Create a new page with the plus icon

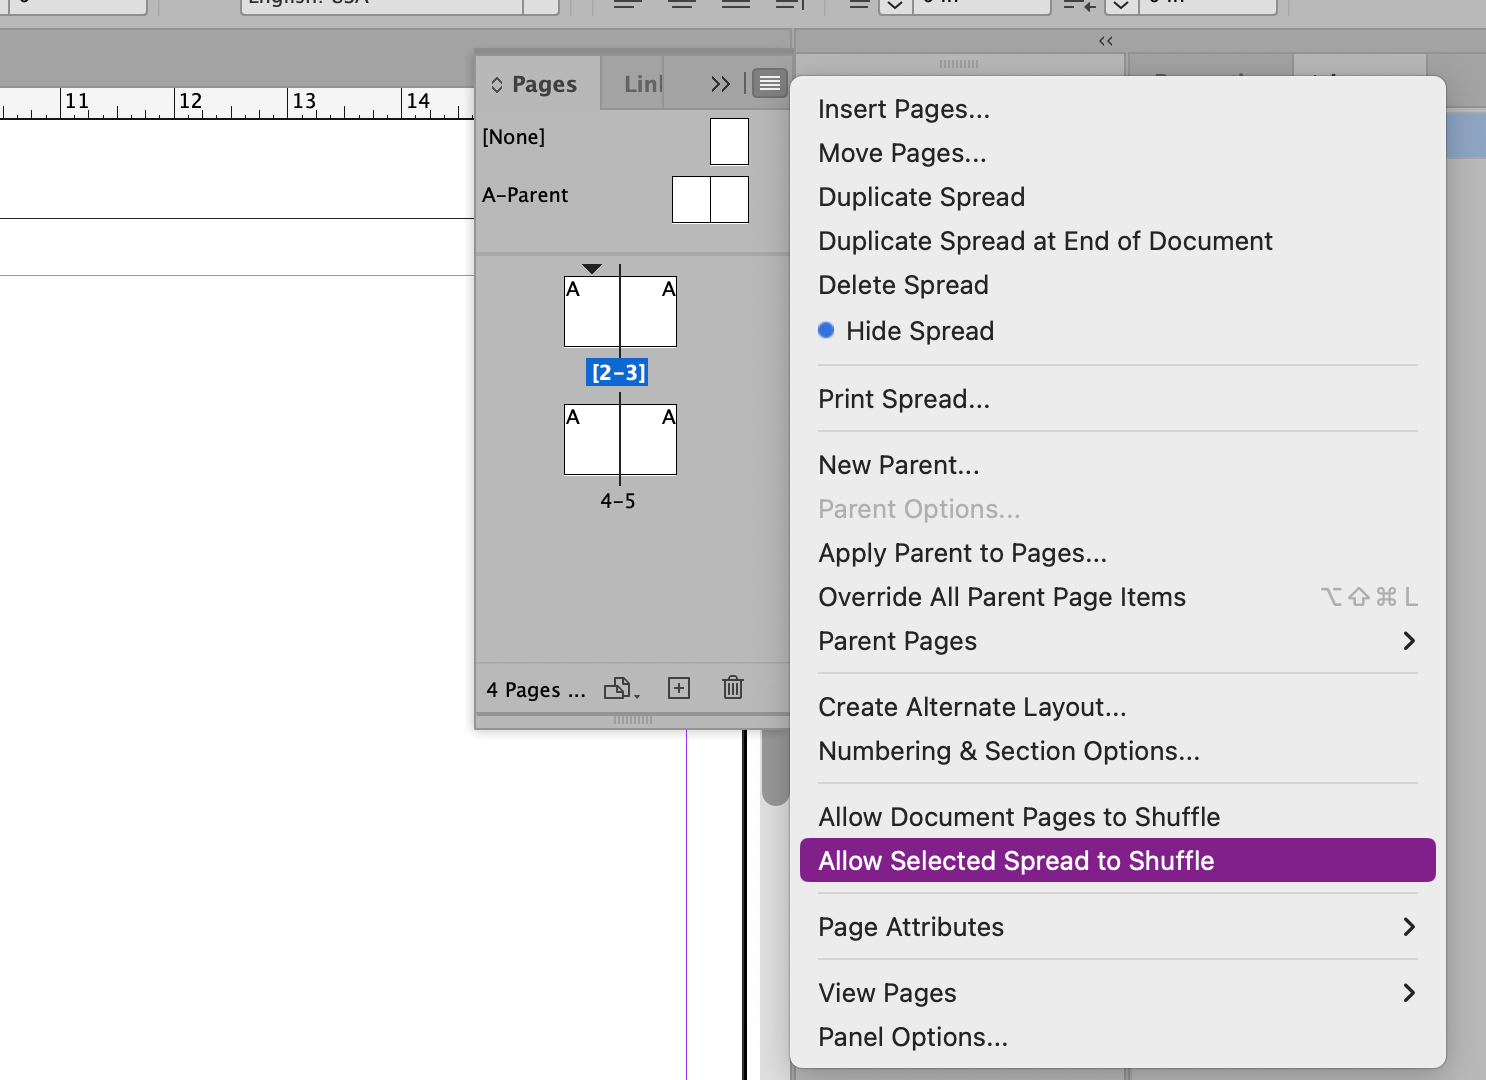click(x=679, y=687)
